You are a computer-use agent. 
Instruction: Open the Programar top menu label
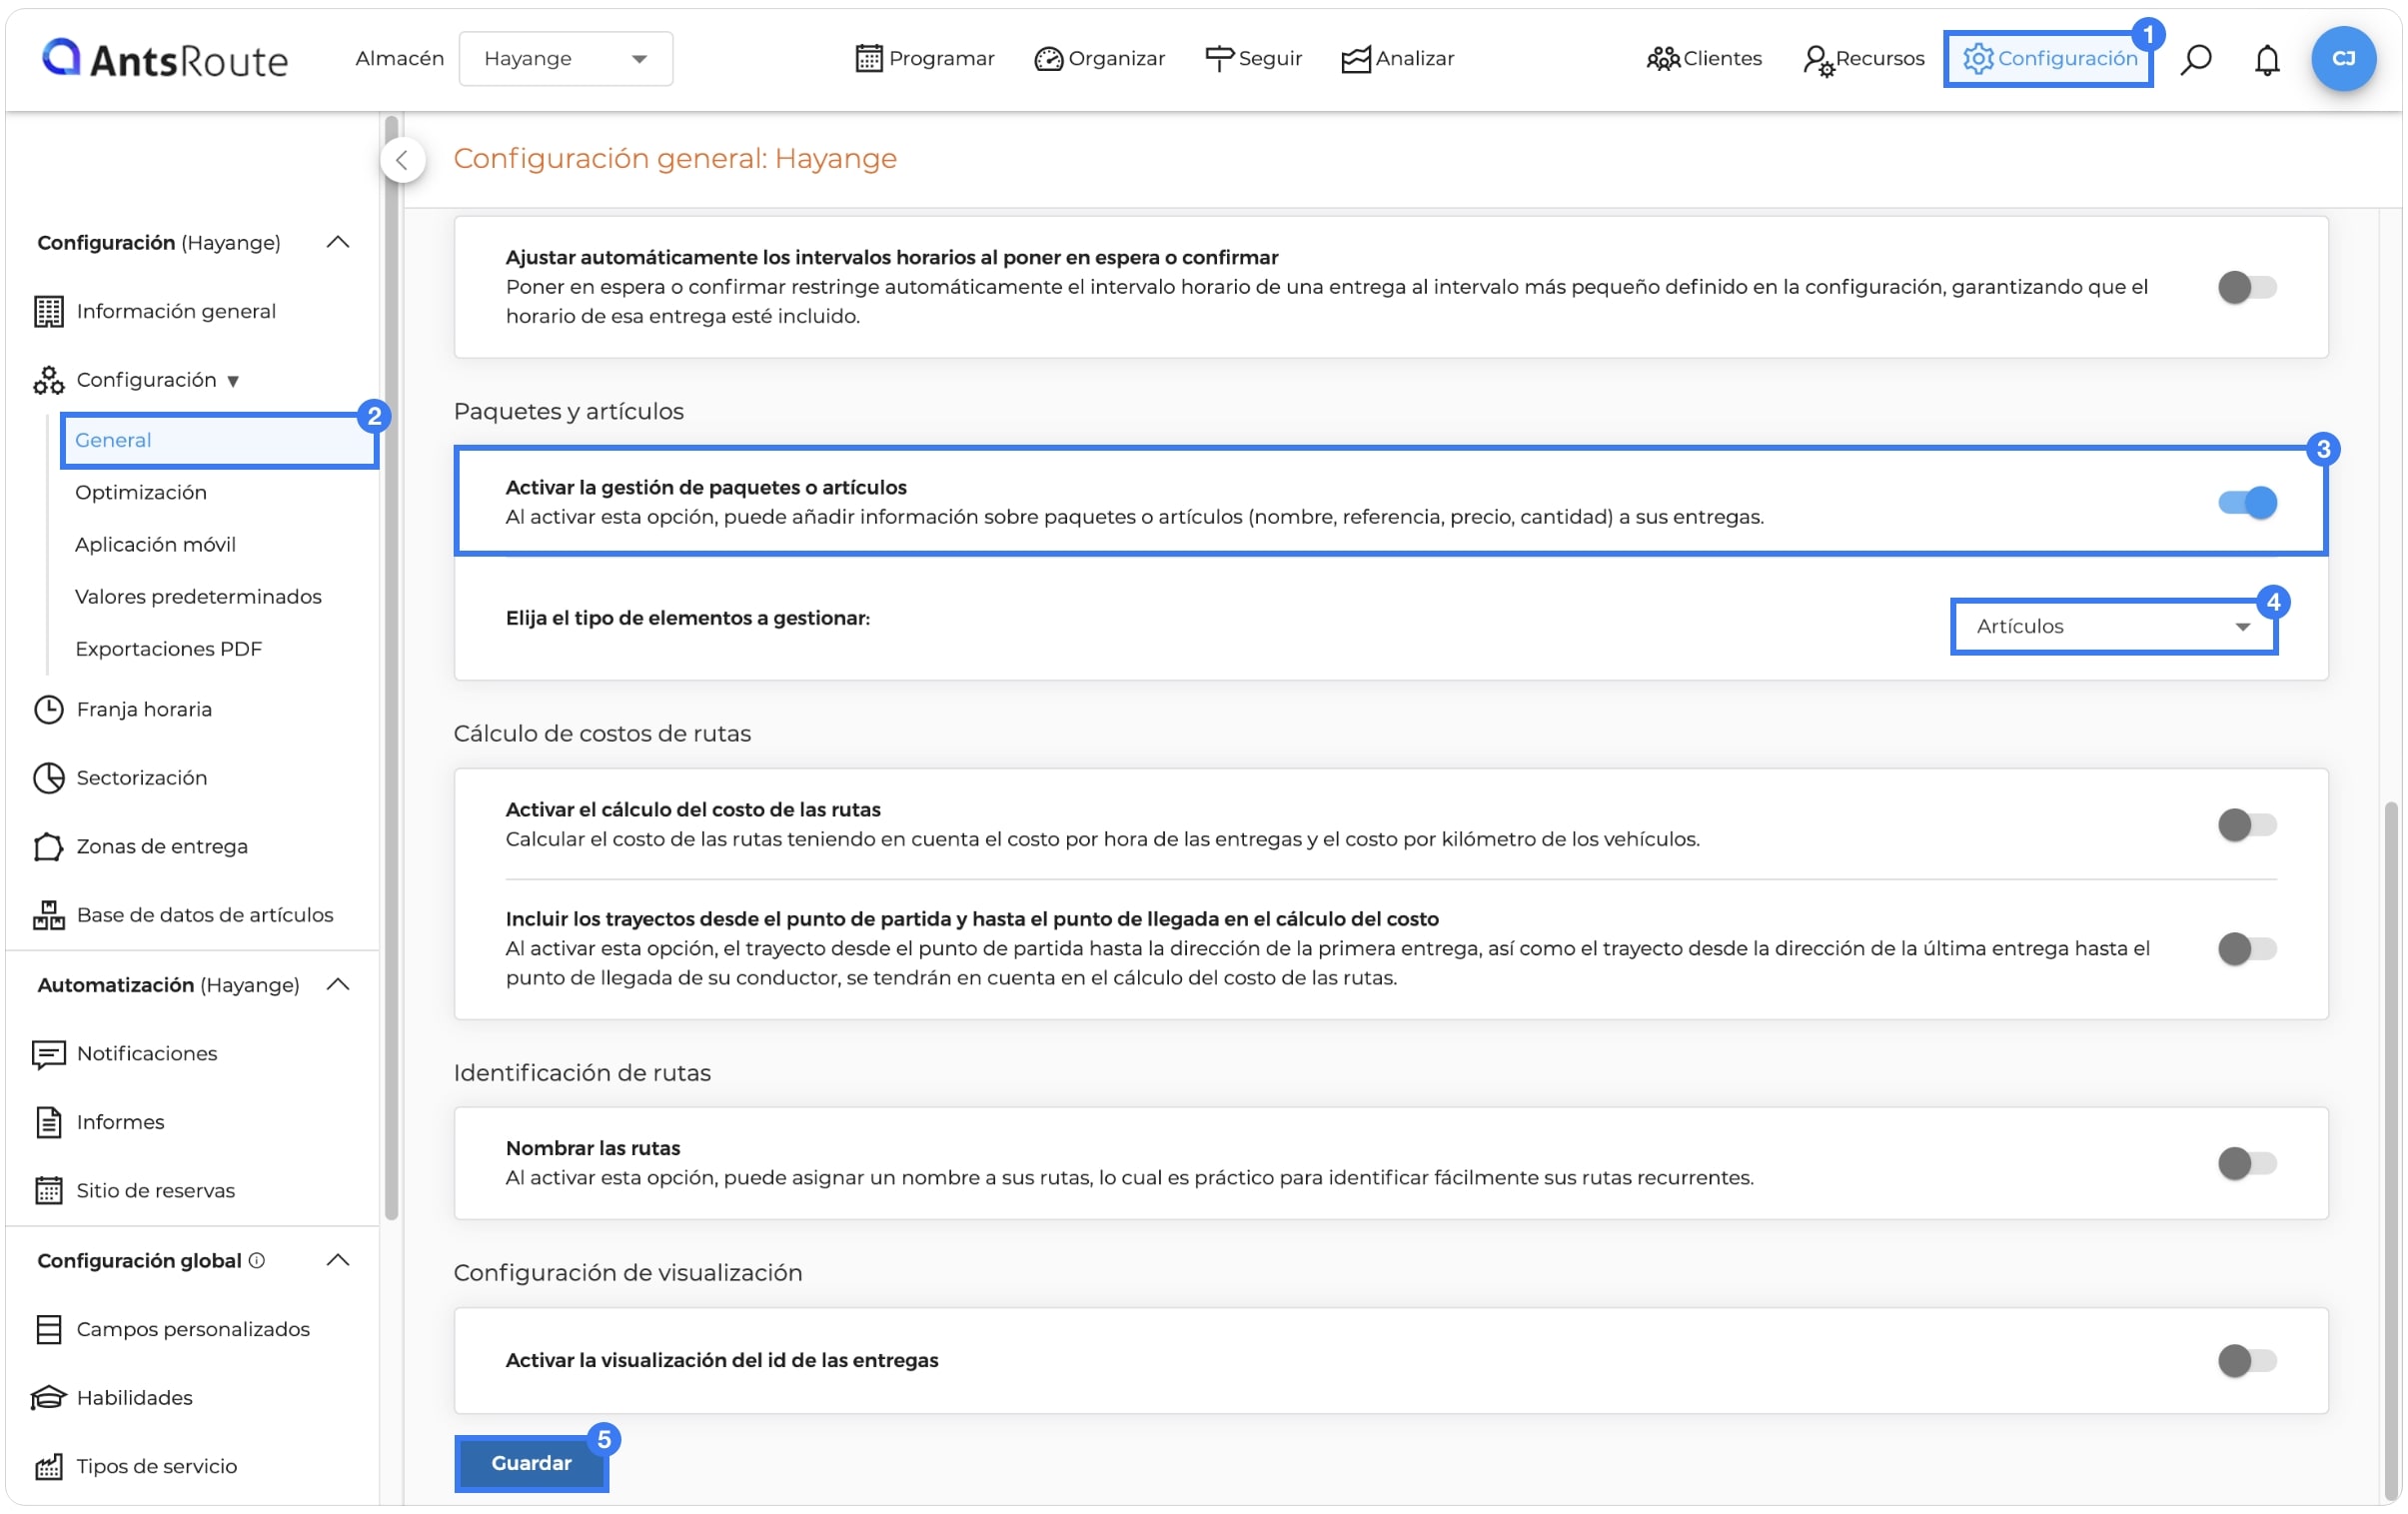click(x=941, y=58)
